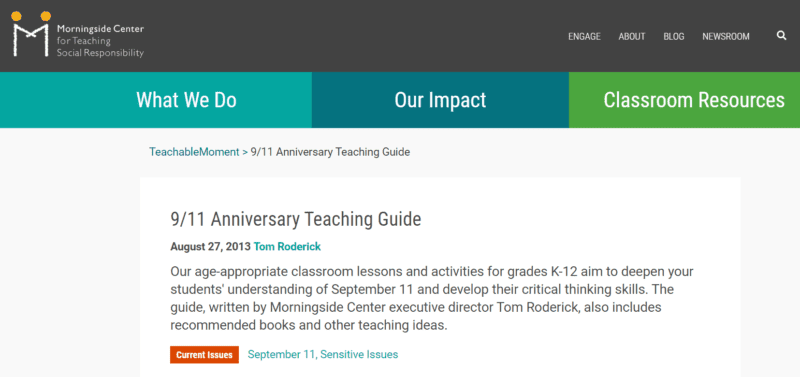Follow the September 11 tag link
This screenshot has width=800, height=377.
(x=283, y=354)
